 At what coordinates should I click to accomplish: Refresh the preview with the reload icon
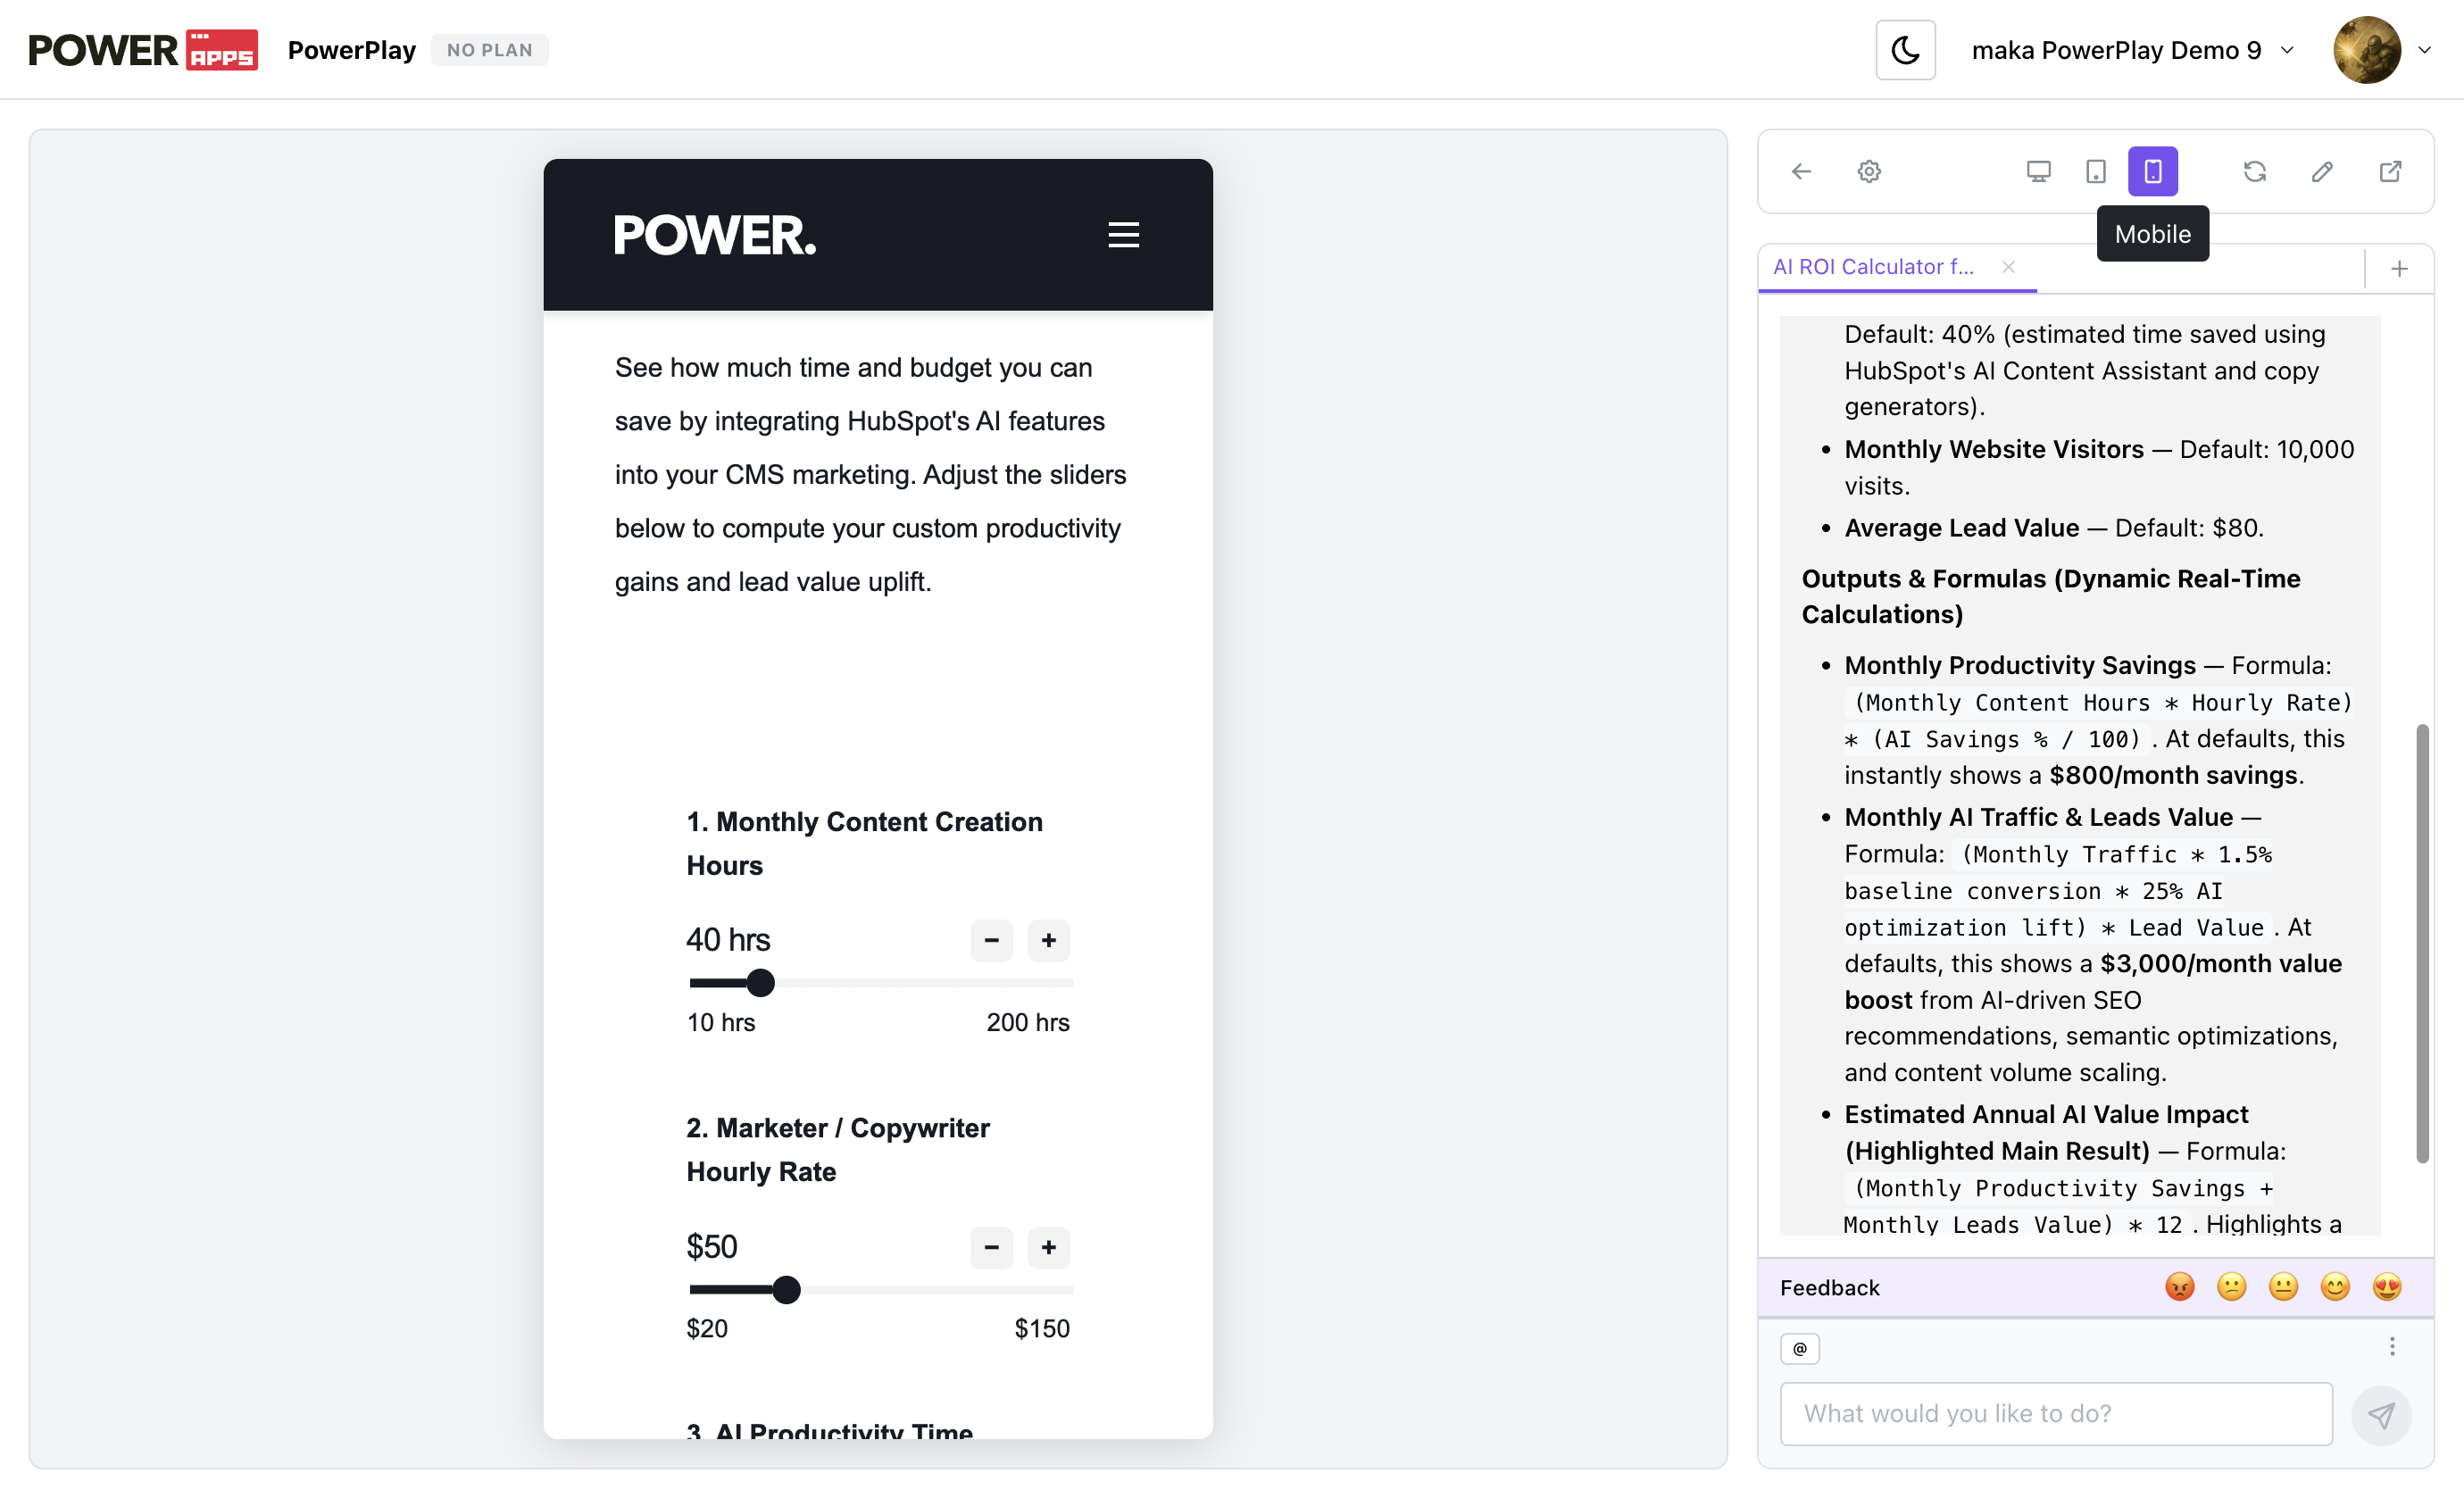click(2255, 172)
